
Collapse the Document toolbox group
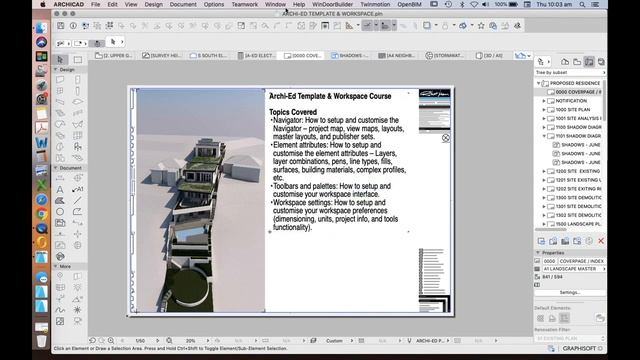point(56,168)
